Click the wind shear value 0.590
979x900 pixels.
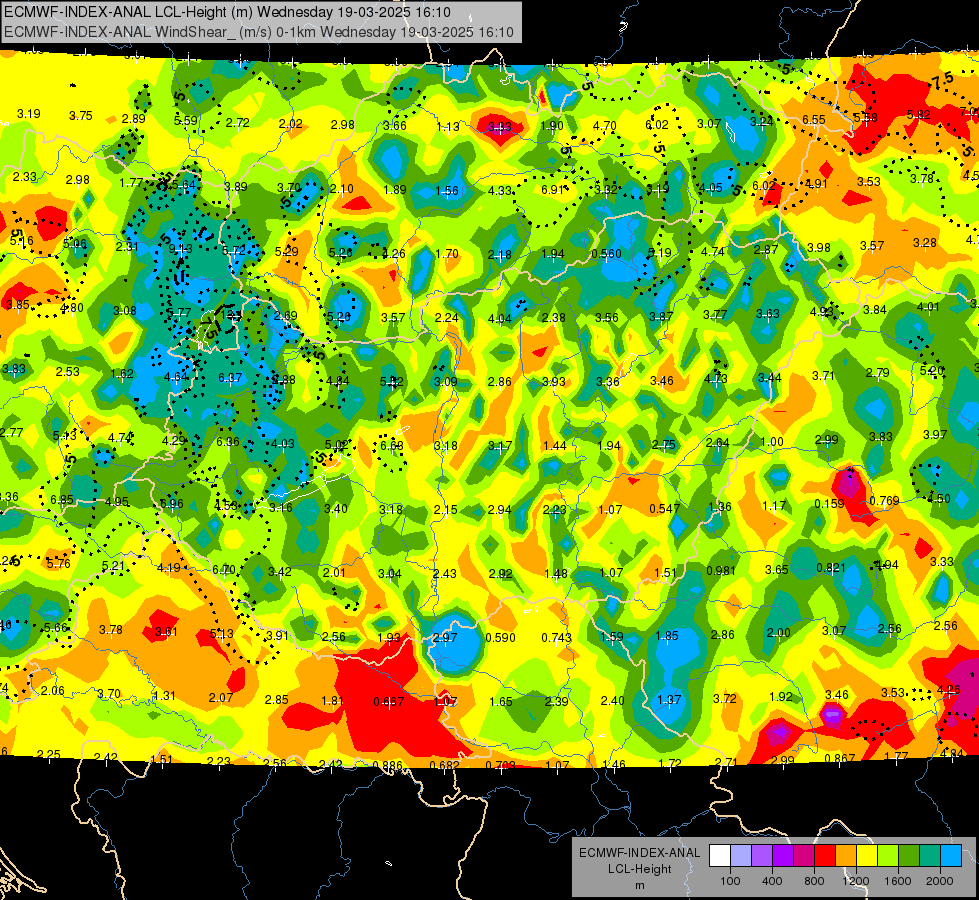pyautogui.click(x=500, y=638)
